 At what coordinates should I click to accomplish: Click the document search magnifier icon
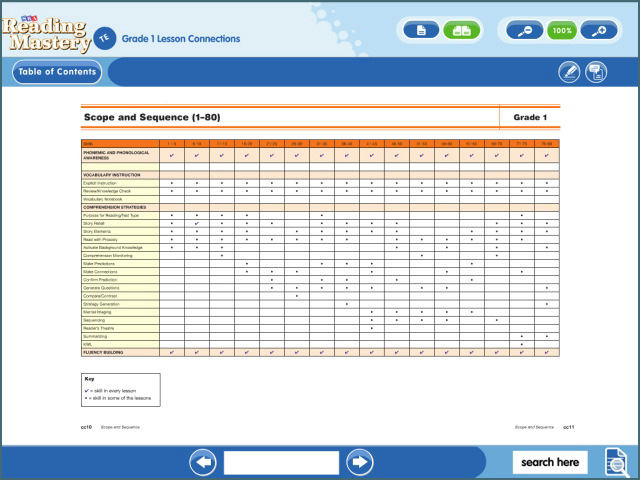pyautogui.click(x=615, y=462)
